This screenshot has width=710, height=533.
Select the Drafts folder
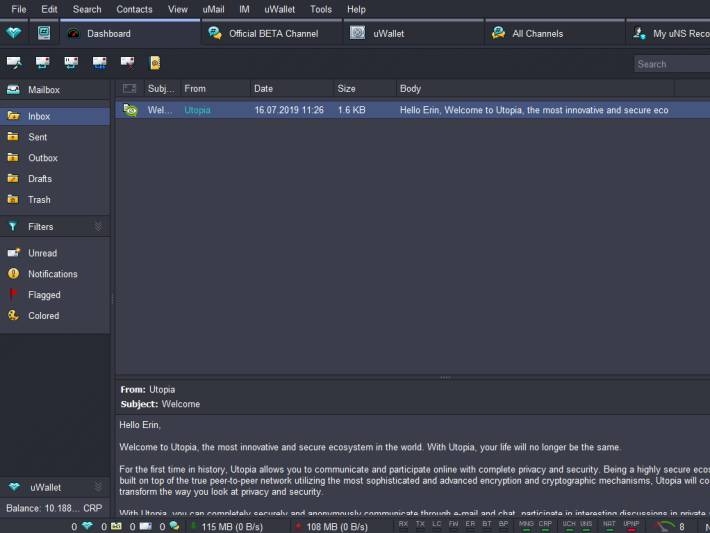[x=55, y=178]
